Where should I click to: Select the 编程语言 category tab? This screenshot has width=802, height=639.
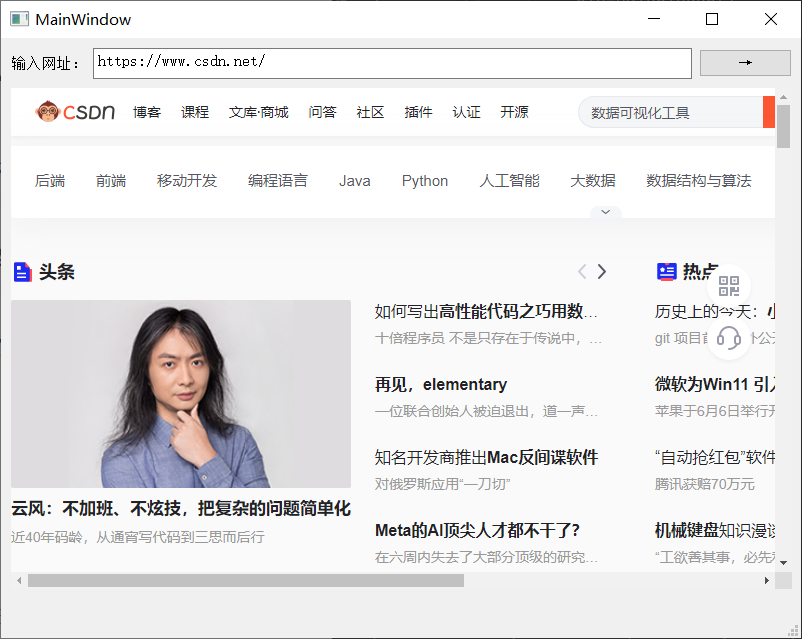pos(278,181)
